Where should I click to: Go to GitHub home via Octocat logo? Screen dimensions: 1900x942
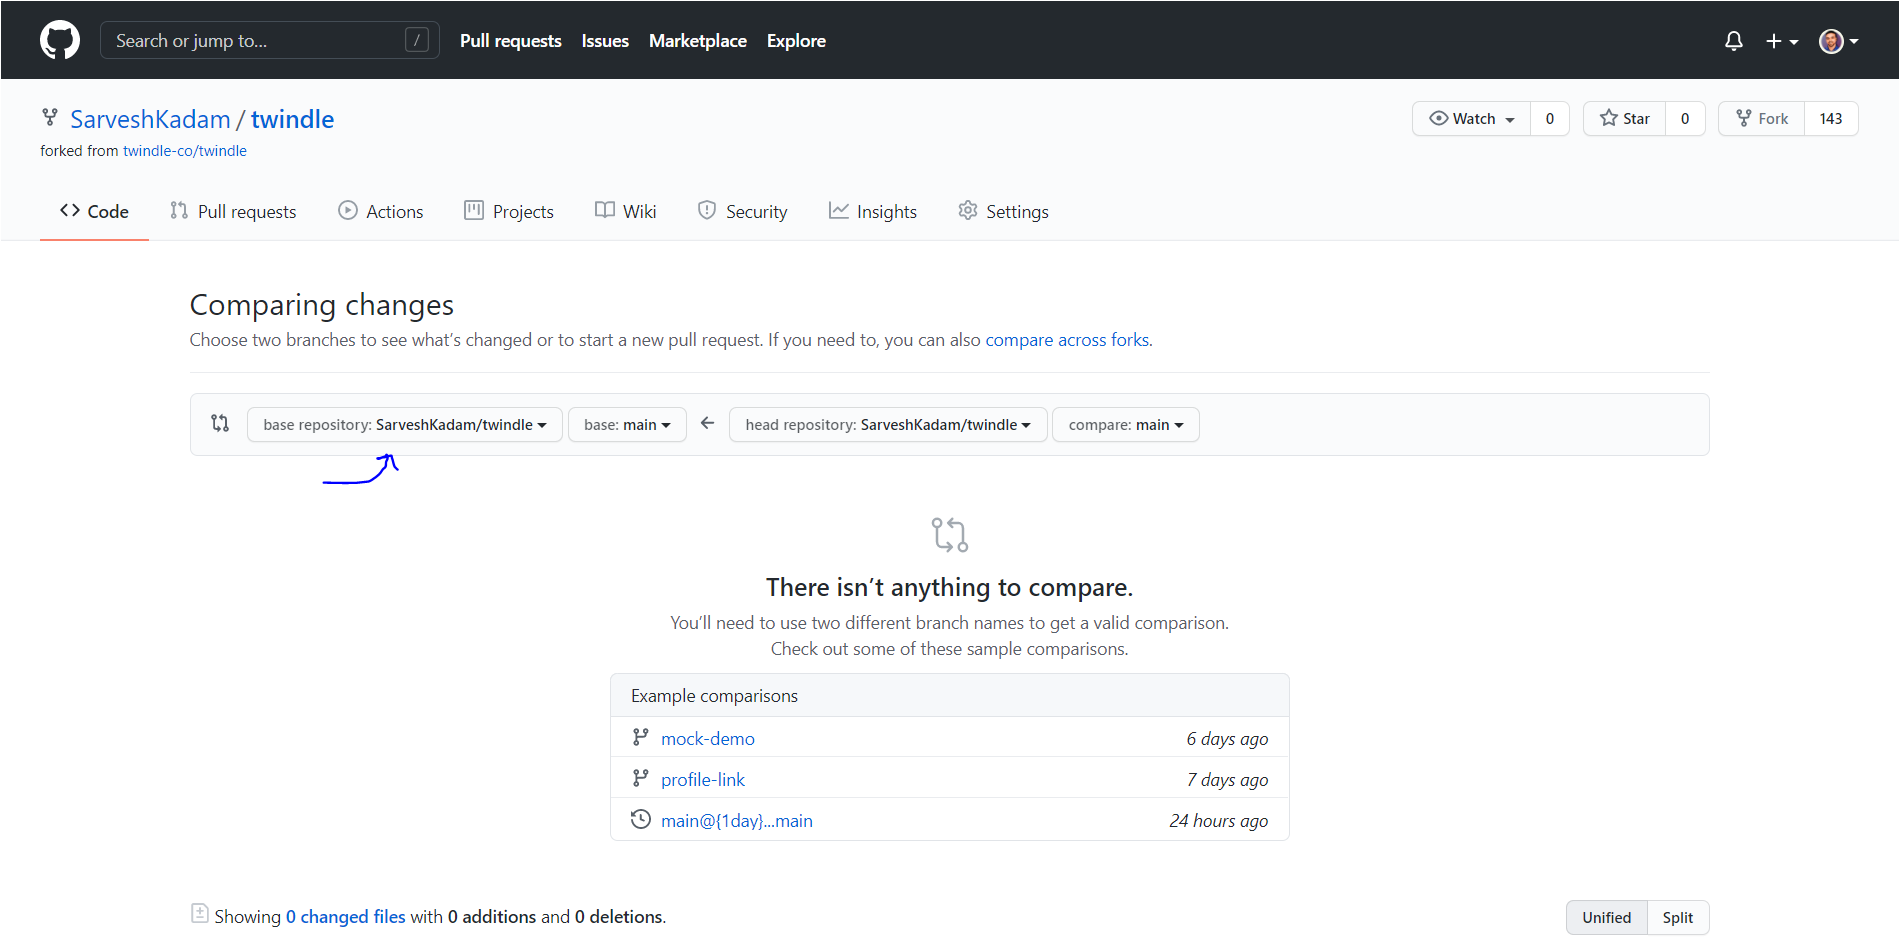tap(60, 40)
